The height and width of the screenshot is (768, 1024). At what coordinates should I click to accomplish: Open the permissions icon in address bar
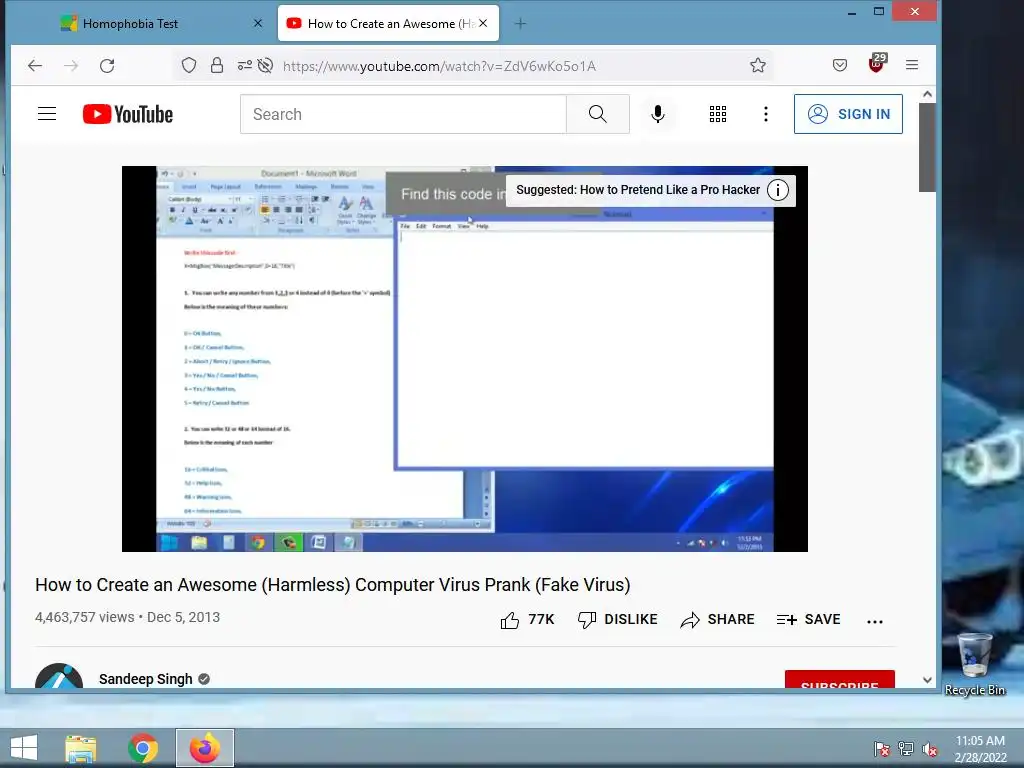point(244,65)
